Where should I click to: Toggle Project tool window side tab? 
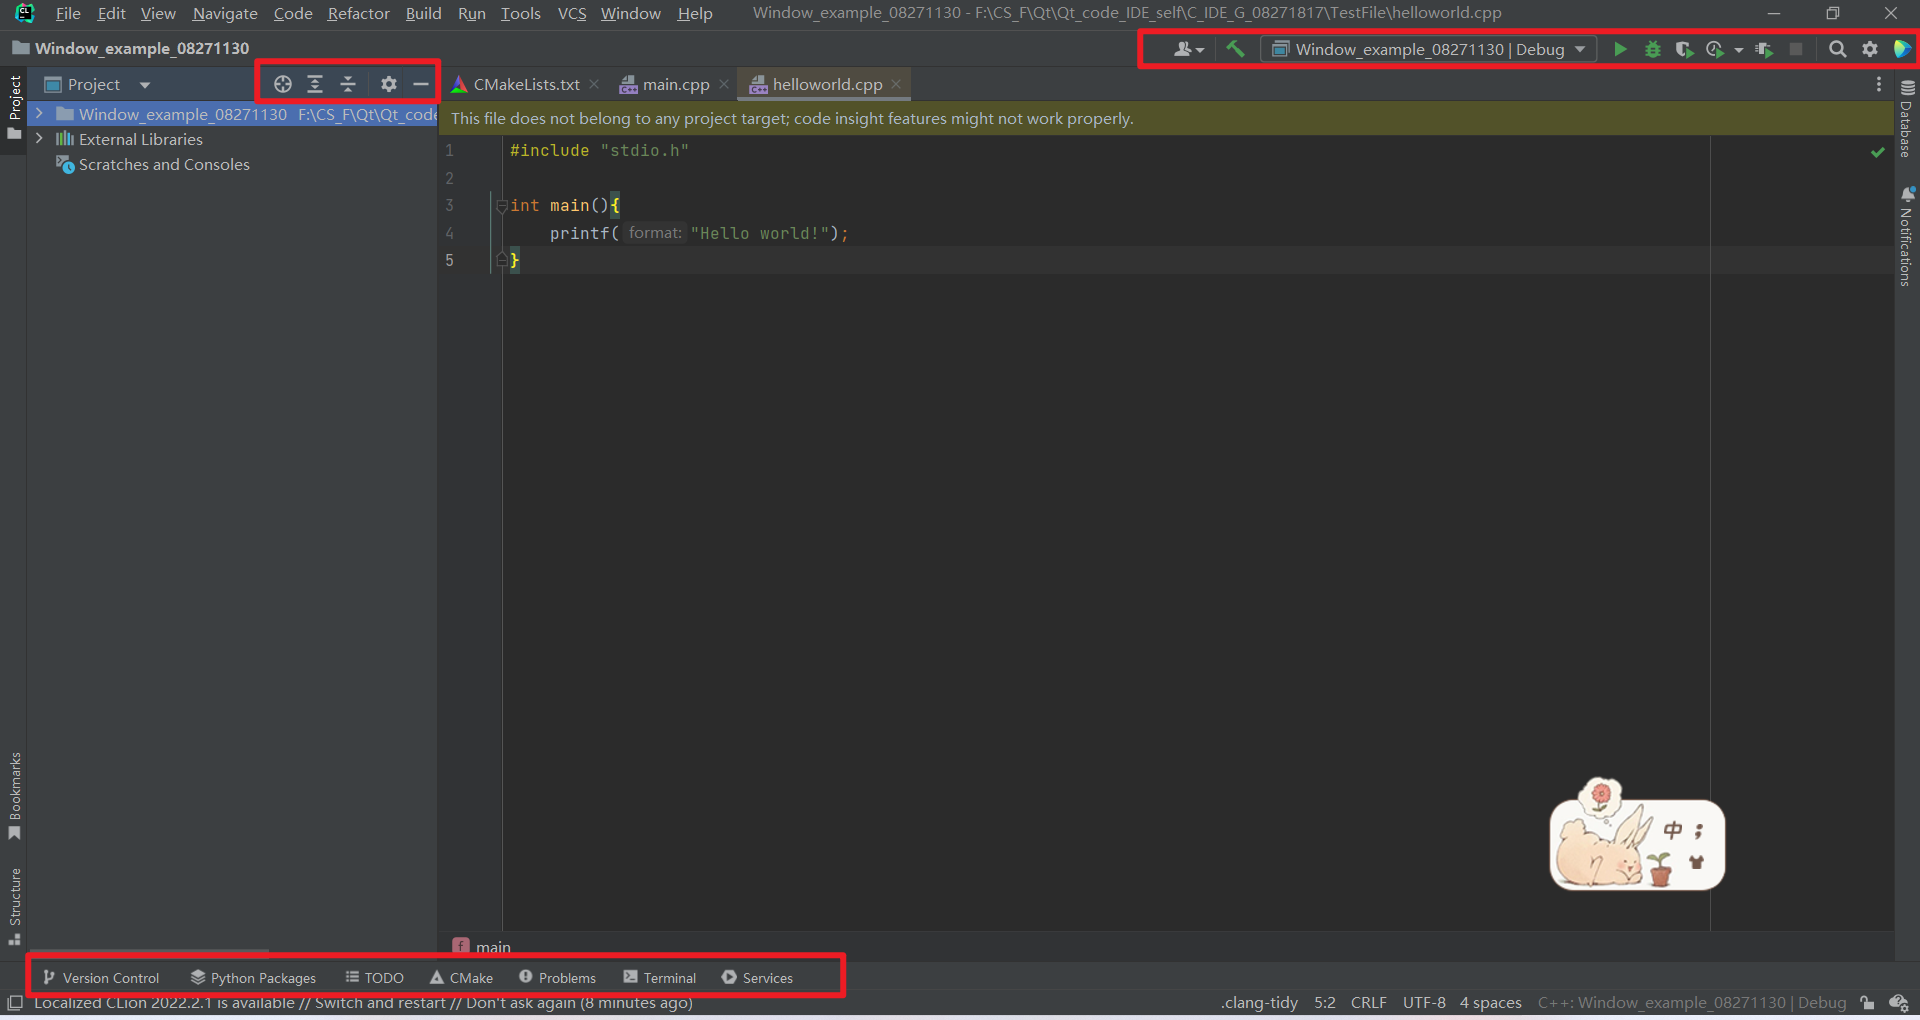14,107
